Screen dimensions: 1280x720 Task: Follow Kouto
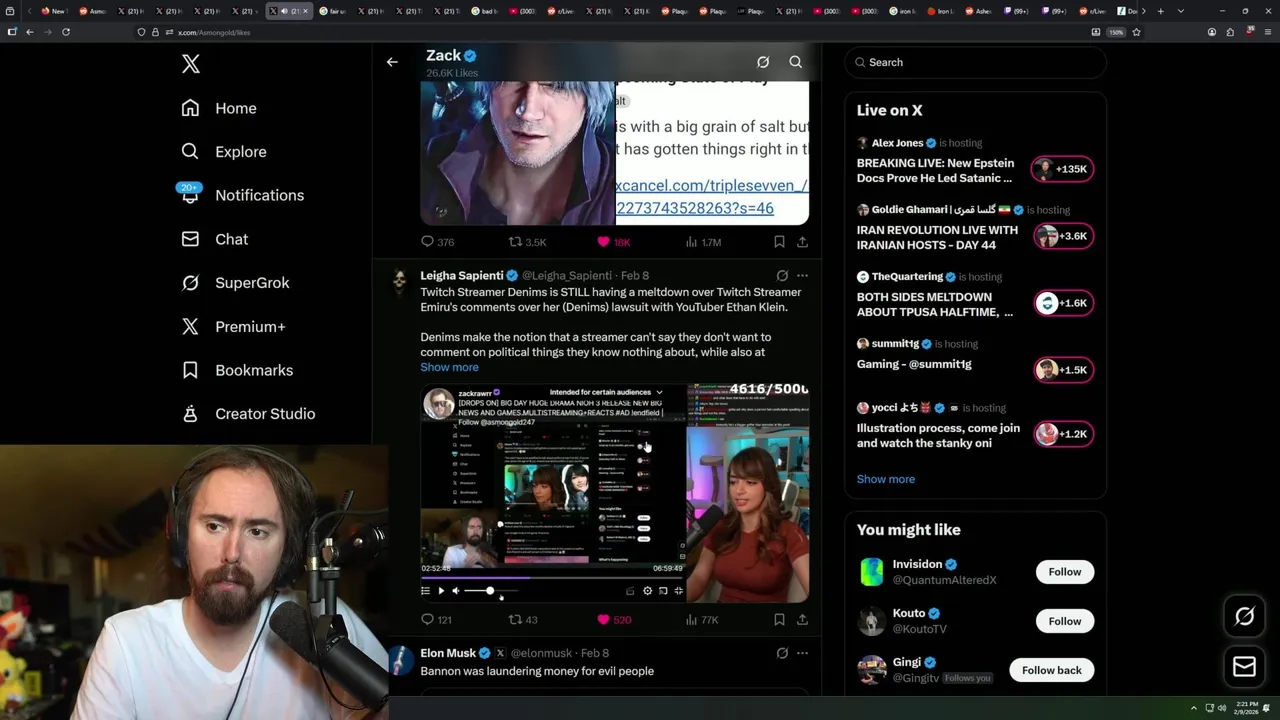click(x=1064, y=621)
